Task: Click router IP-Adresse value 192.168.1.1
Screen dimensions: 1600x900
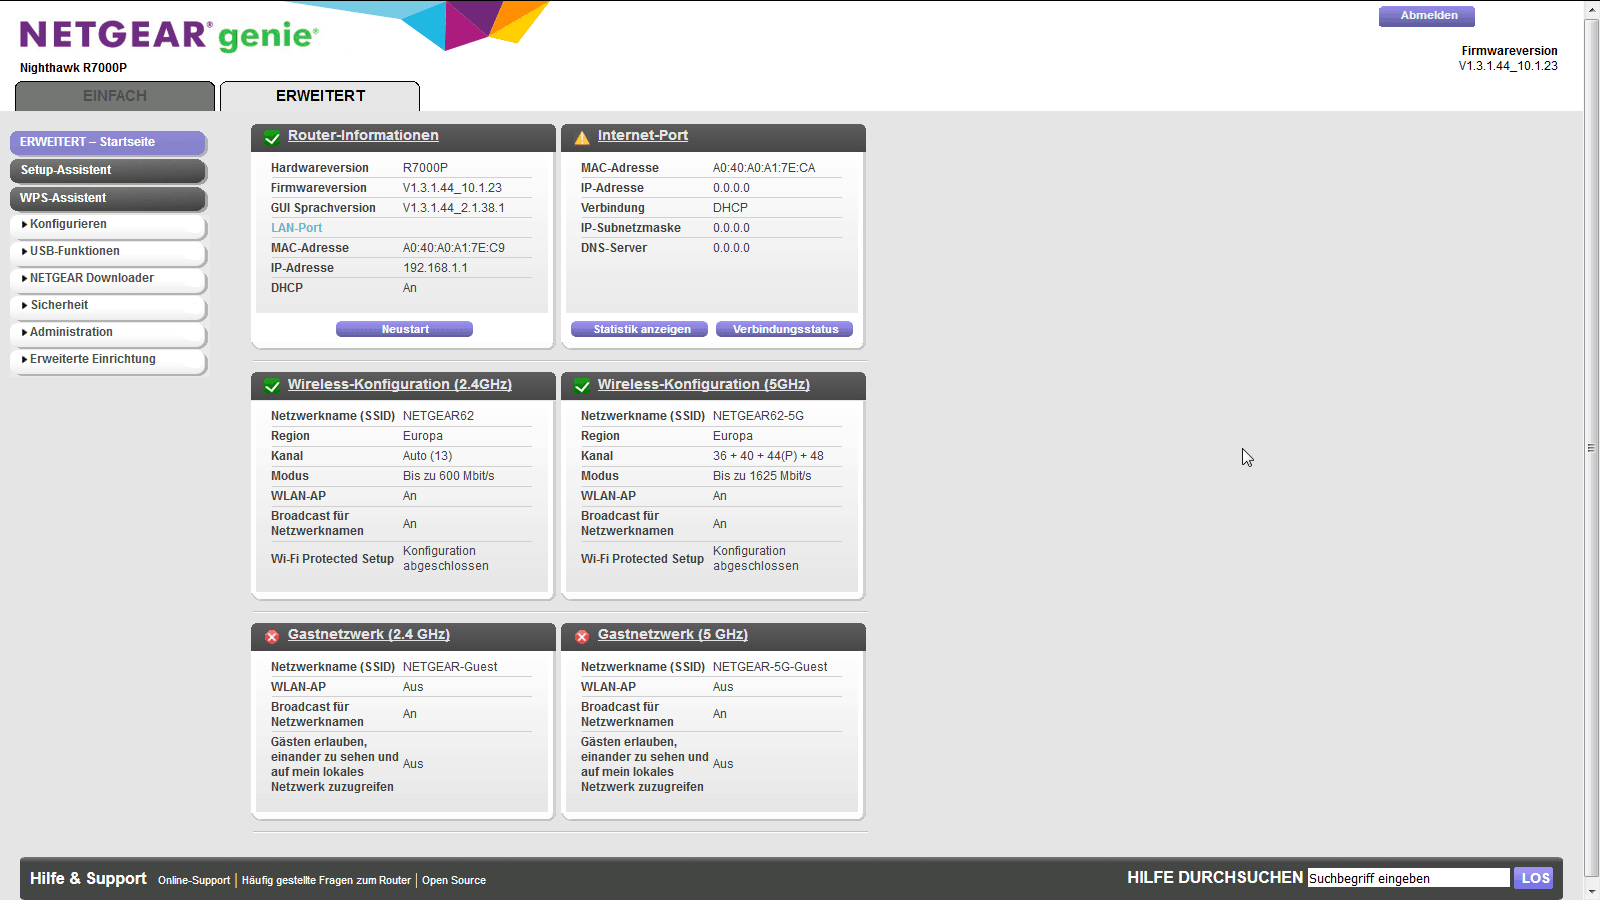Action: point(435,268)
